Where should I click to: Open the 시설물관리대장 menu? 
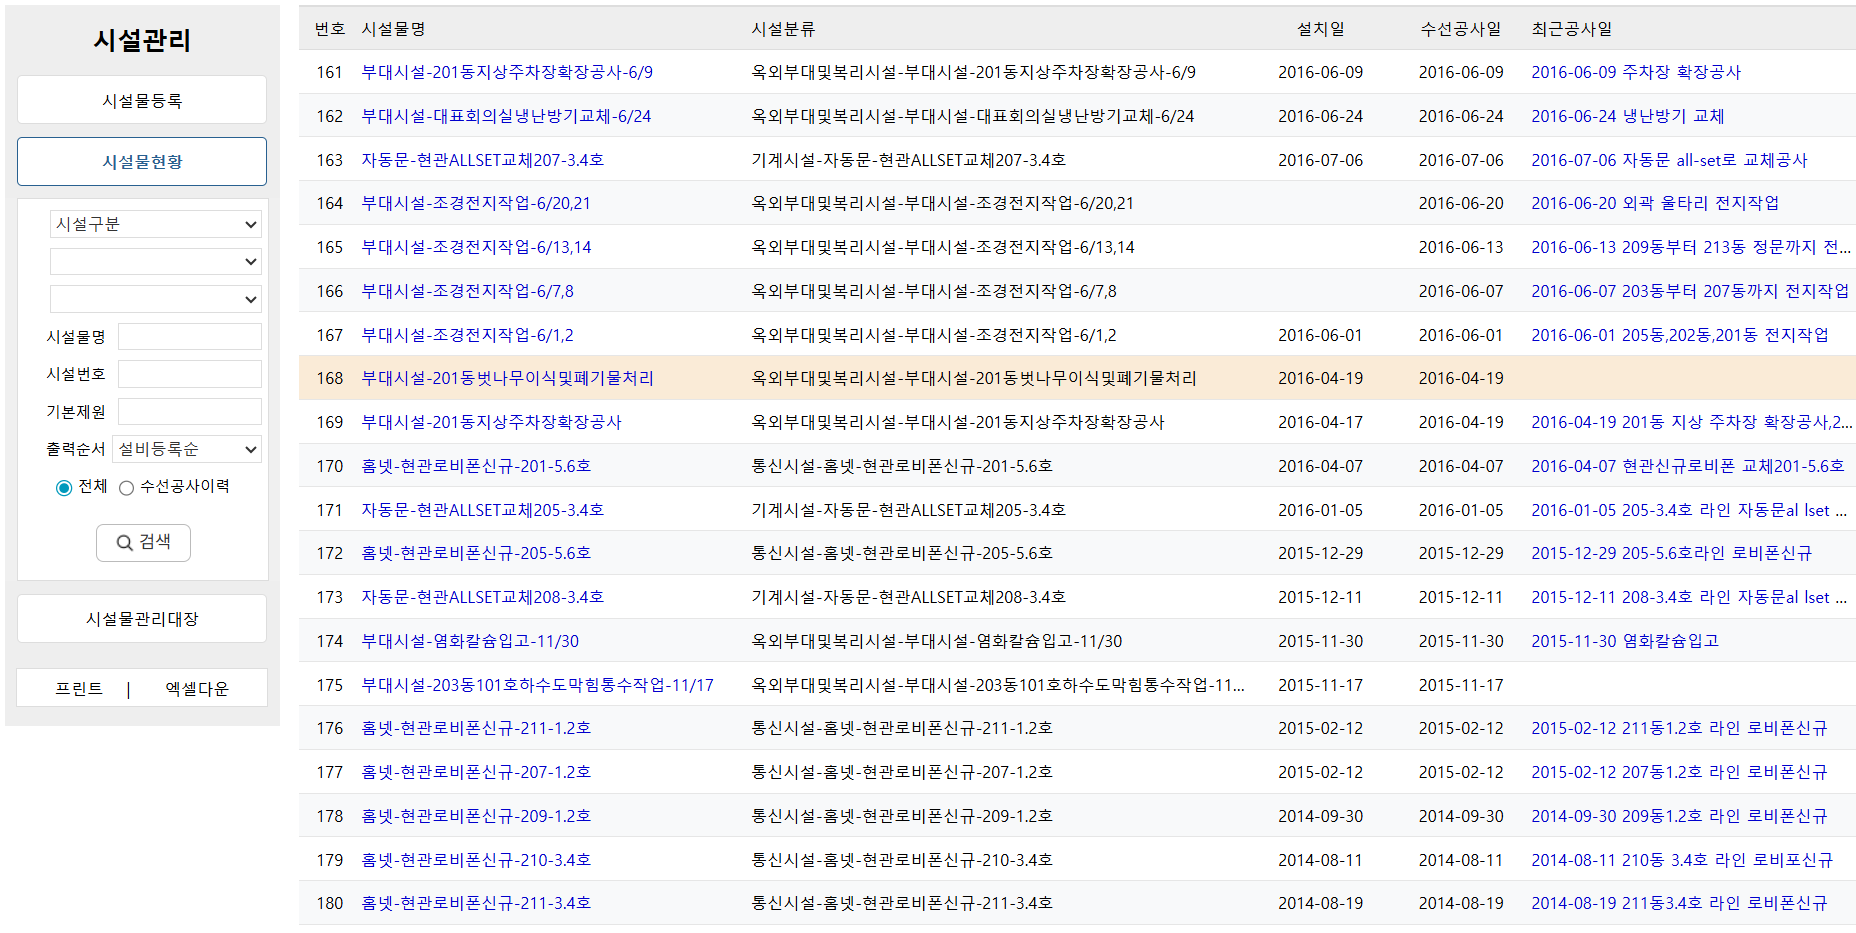pos(142,619)
